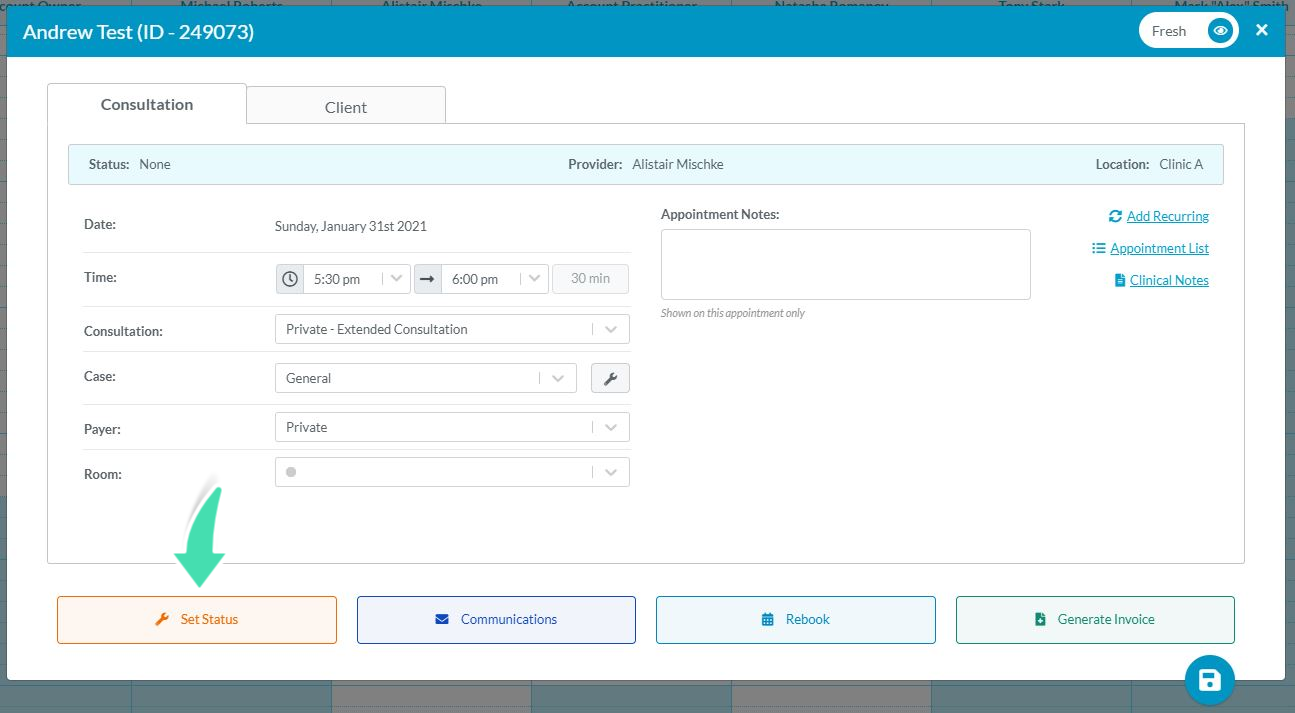1295x713 pixels.
Task: Close the Andrew Test appointment dialog
Action: [x=1262, y=30]
